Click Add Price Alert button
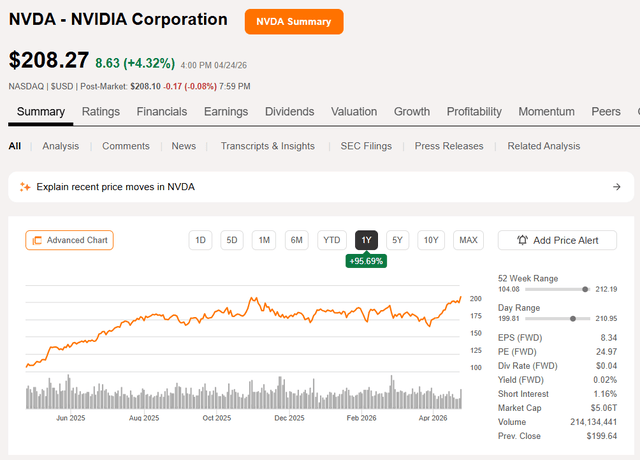 tap(557, 240)
